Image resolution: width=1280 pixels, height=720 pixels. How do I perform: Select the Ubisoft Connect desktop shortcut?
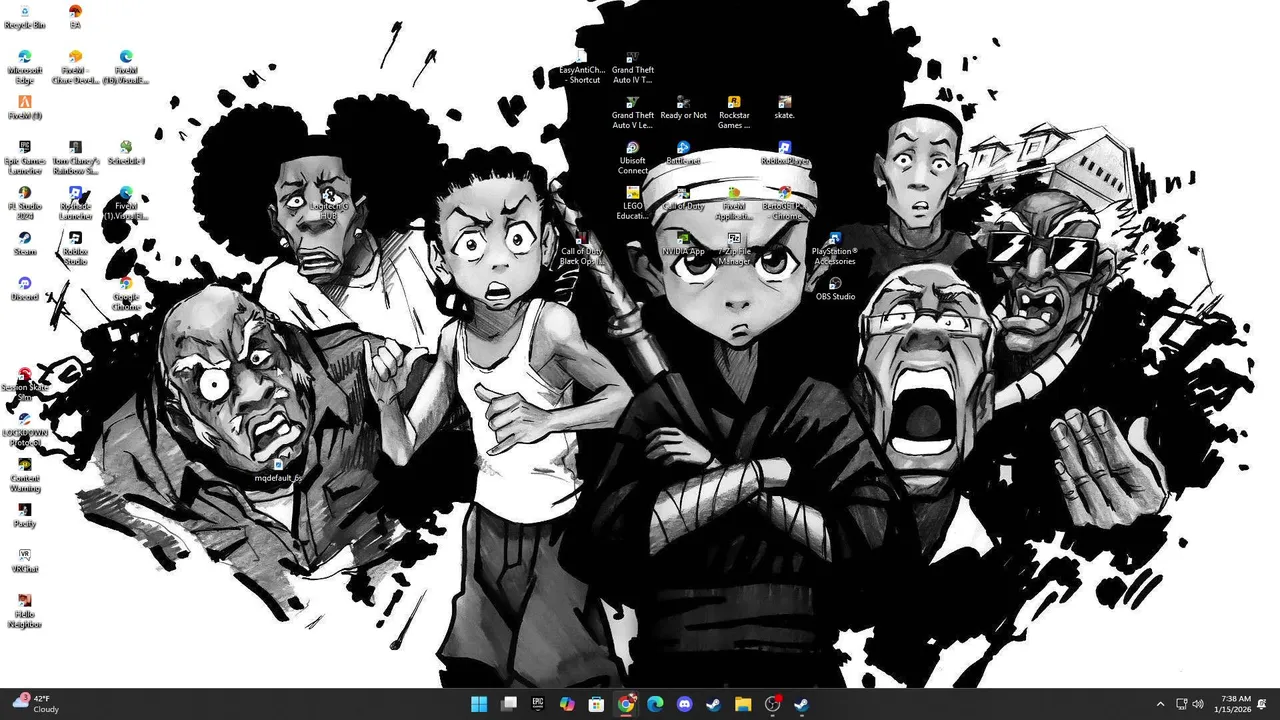[x=632, y=157]
